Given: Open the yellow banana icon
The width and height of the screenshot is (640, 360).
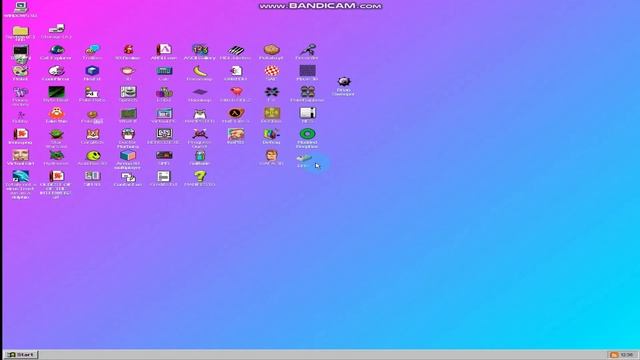Looking at the screenshot, I should pyautogui.click(x=200, y=71).
